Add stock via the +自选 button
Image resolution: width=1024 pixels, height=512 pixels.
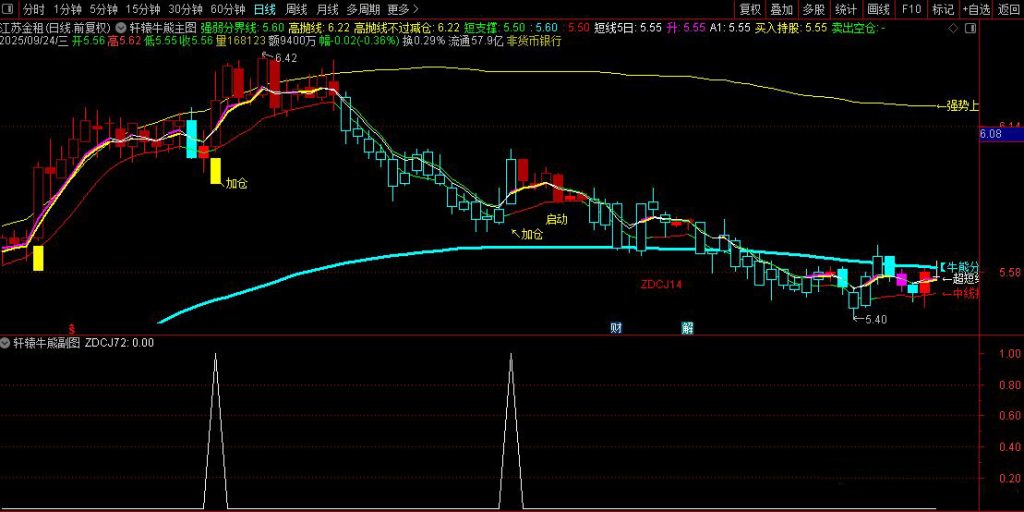click(x=976, y=9)
